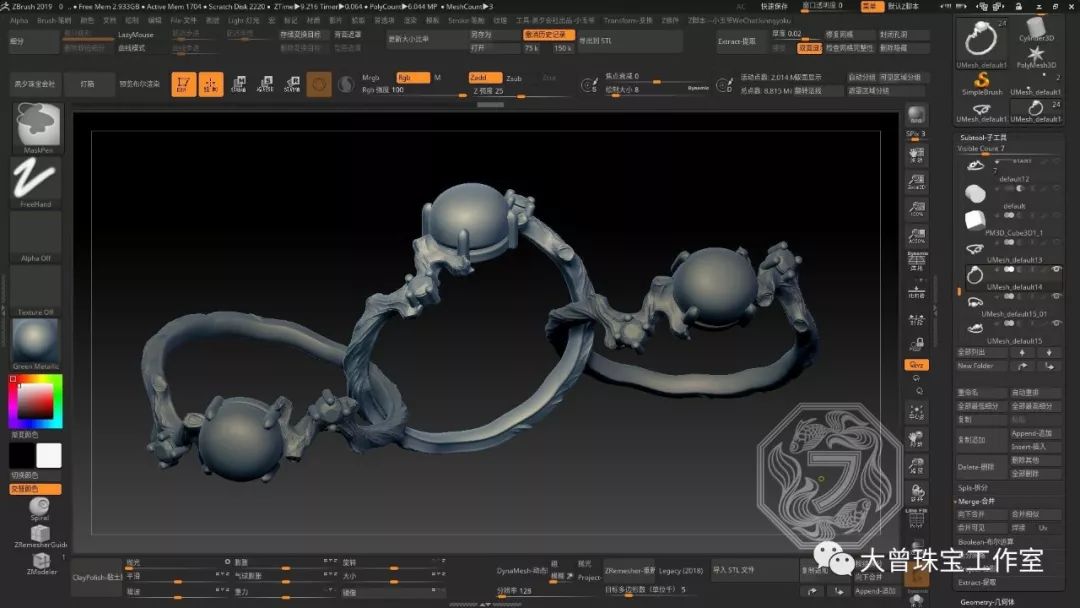Open the Brush menu
This screenshot has width=1080, height=608.
pos(54,21)
